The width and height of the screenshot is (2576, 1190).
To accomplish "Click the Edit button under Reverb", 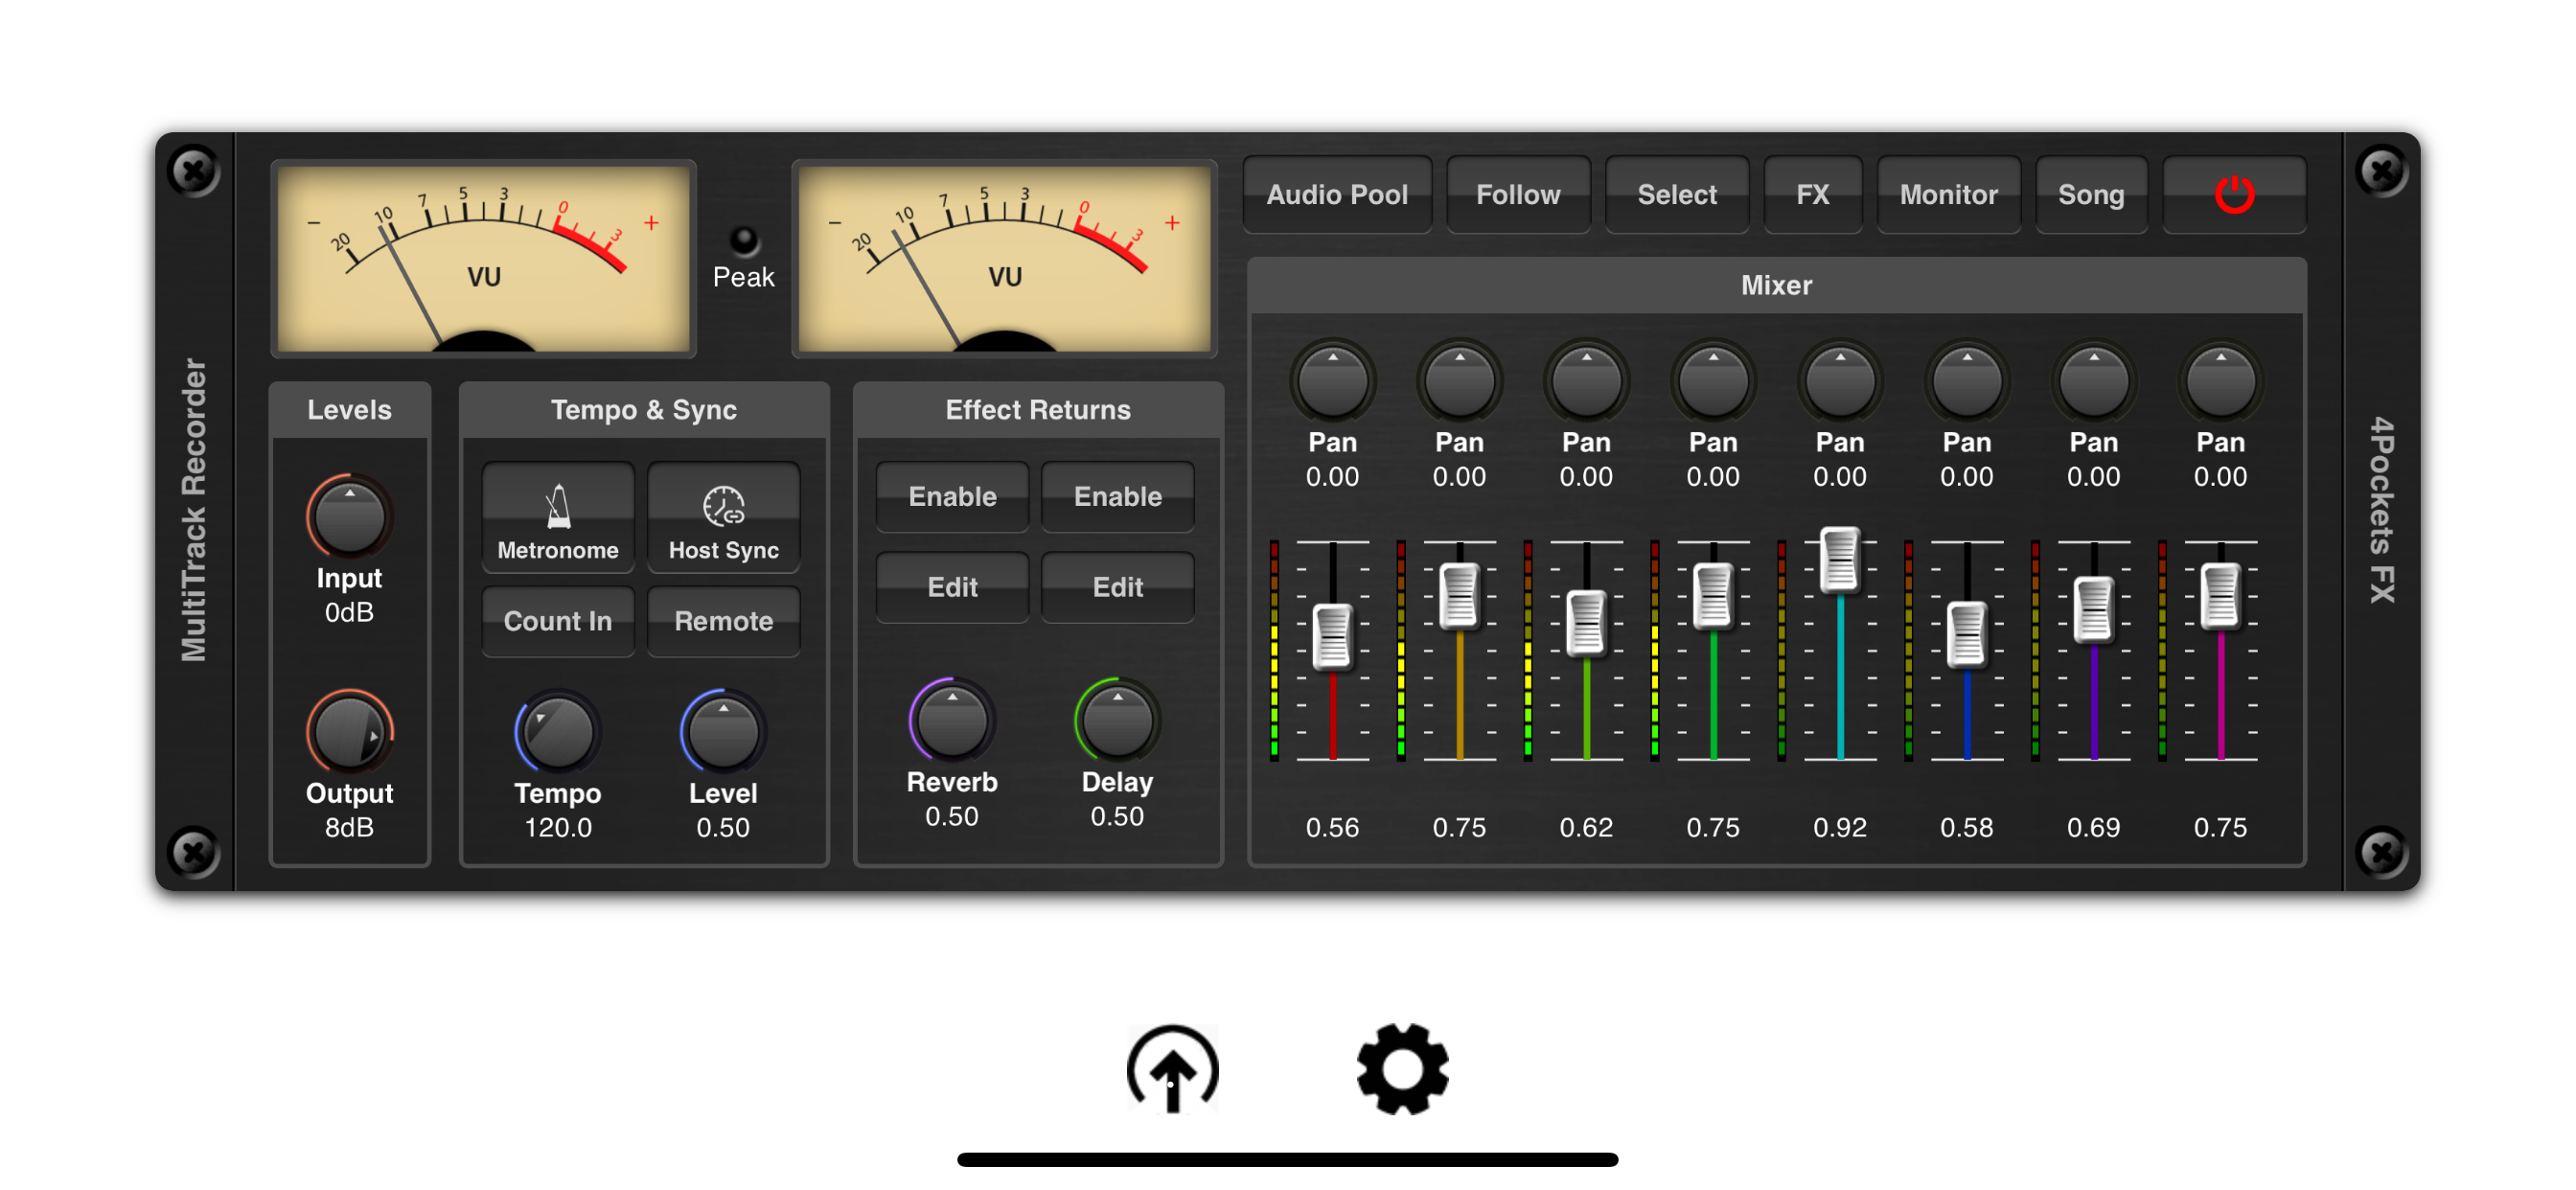I will click(x=952, y=587).
